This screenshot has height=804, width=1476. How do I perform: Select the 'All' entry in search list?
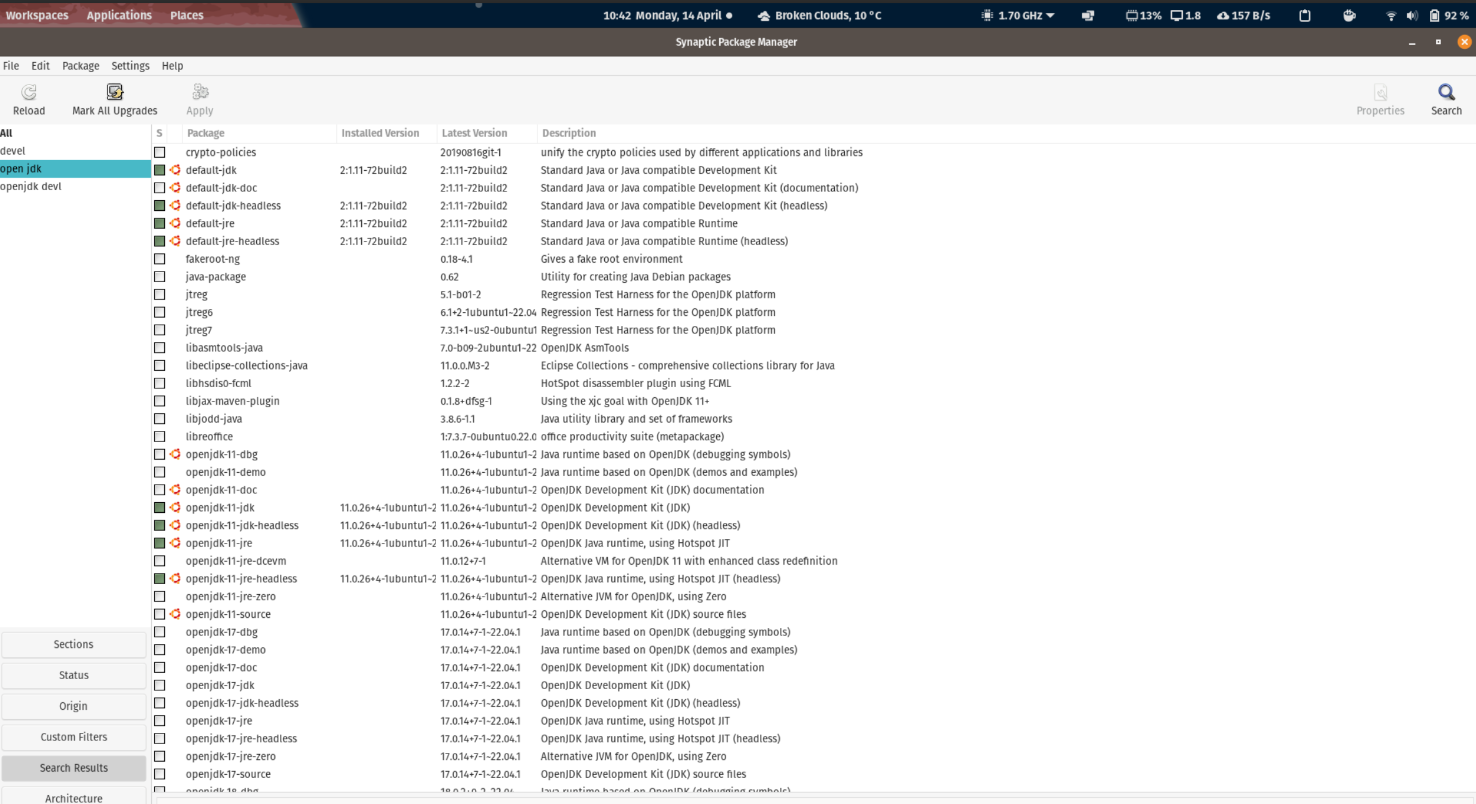(x=75, y=133)
